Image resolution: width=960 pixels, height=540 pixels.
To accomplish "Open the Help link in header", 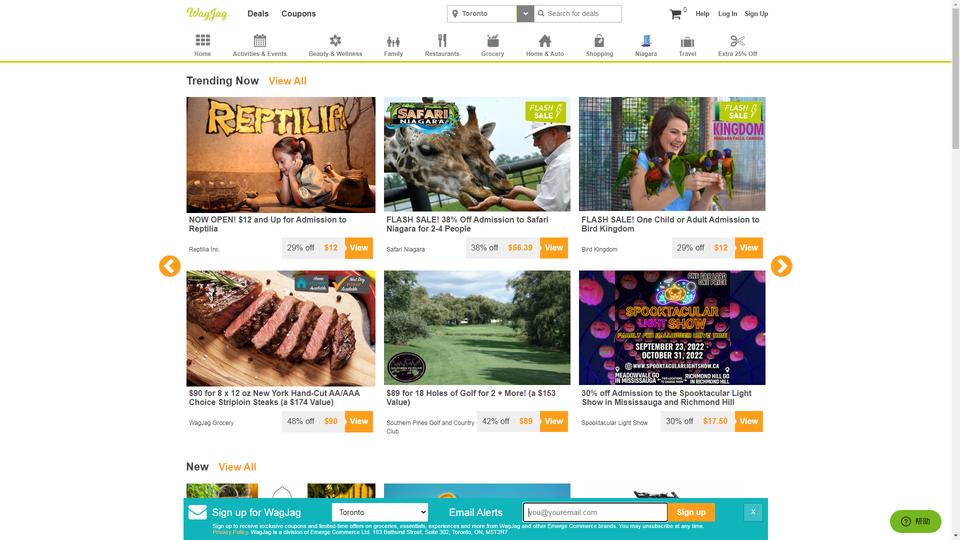I will pos(702,13).
